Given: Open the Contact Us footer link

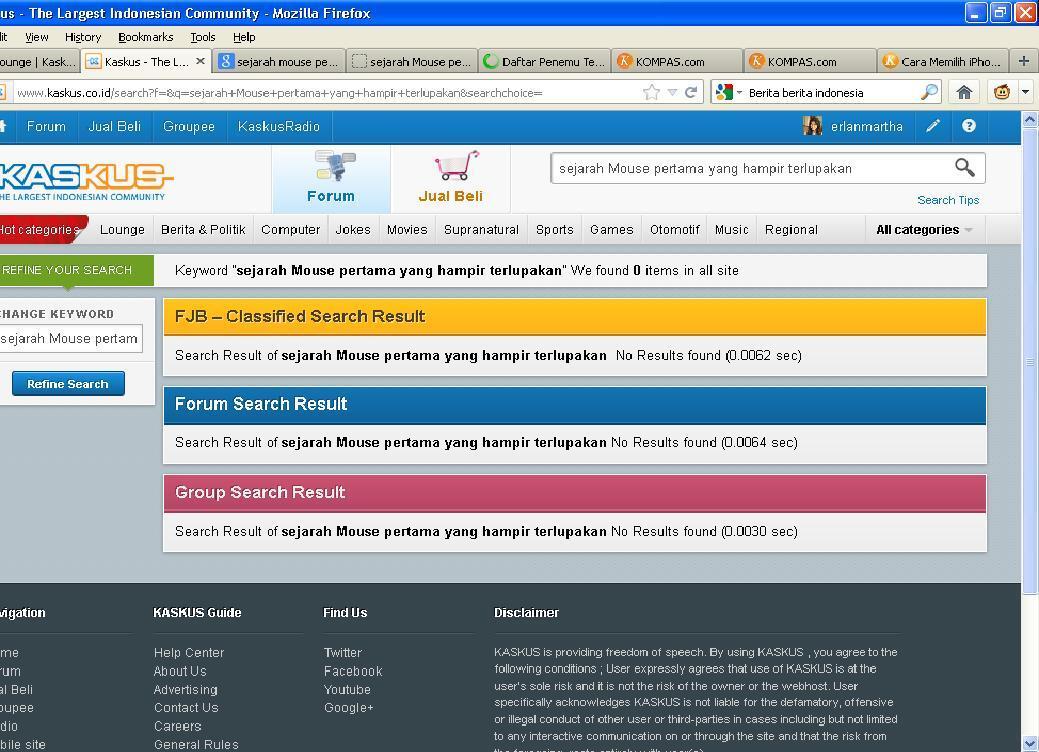Looking at the screenshot, I should 186,708.
